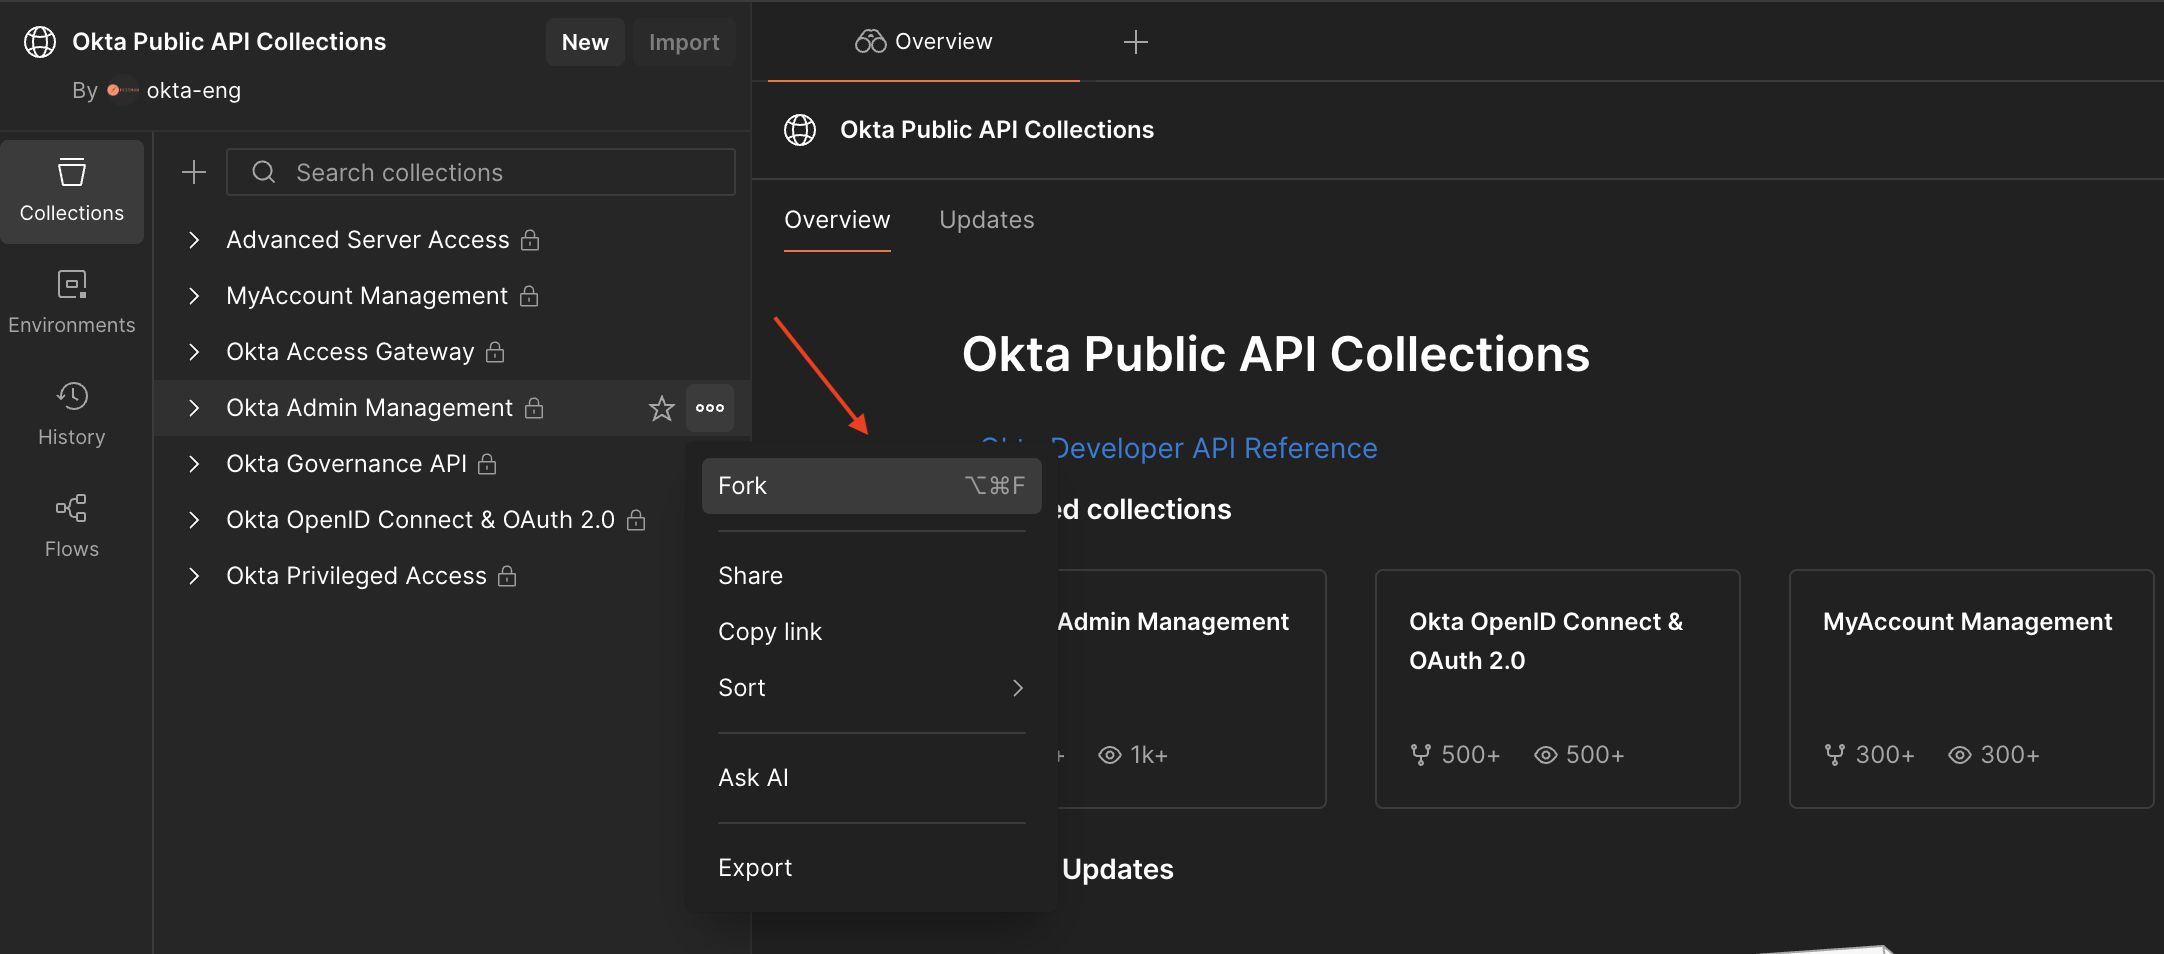The height and width of the screenshot is (954, 2164).
Task: Expand the Advanced Server Access collection
Action: (194, 240)
